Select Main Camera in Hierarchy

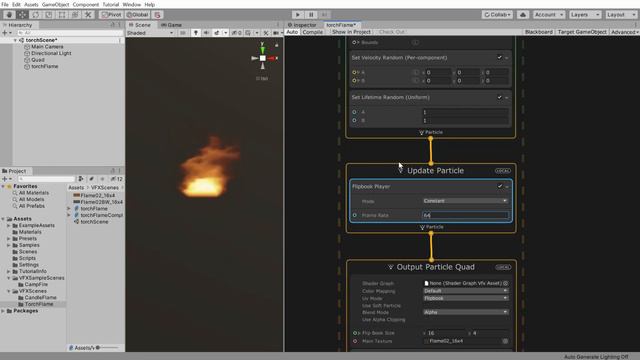tap(47, 47)
